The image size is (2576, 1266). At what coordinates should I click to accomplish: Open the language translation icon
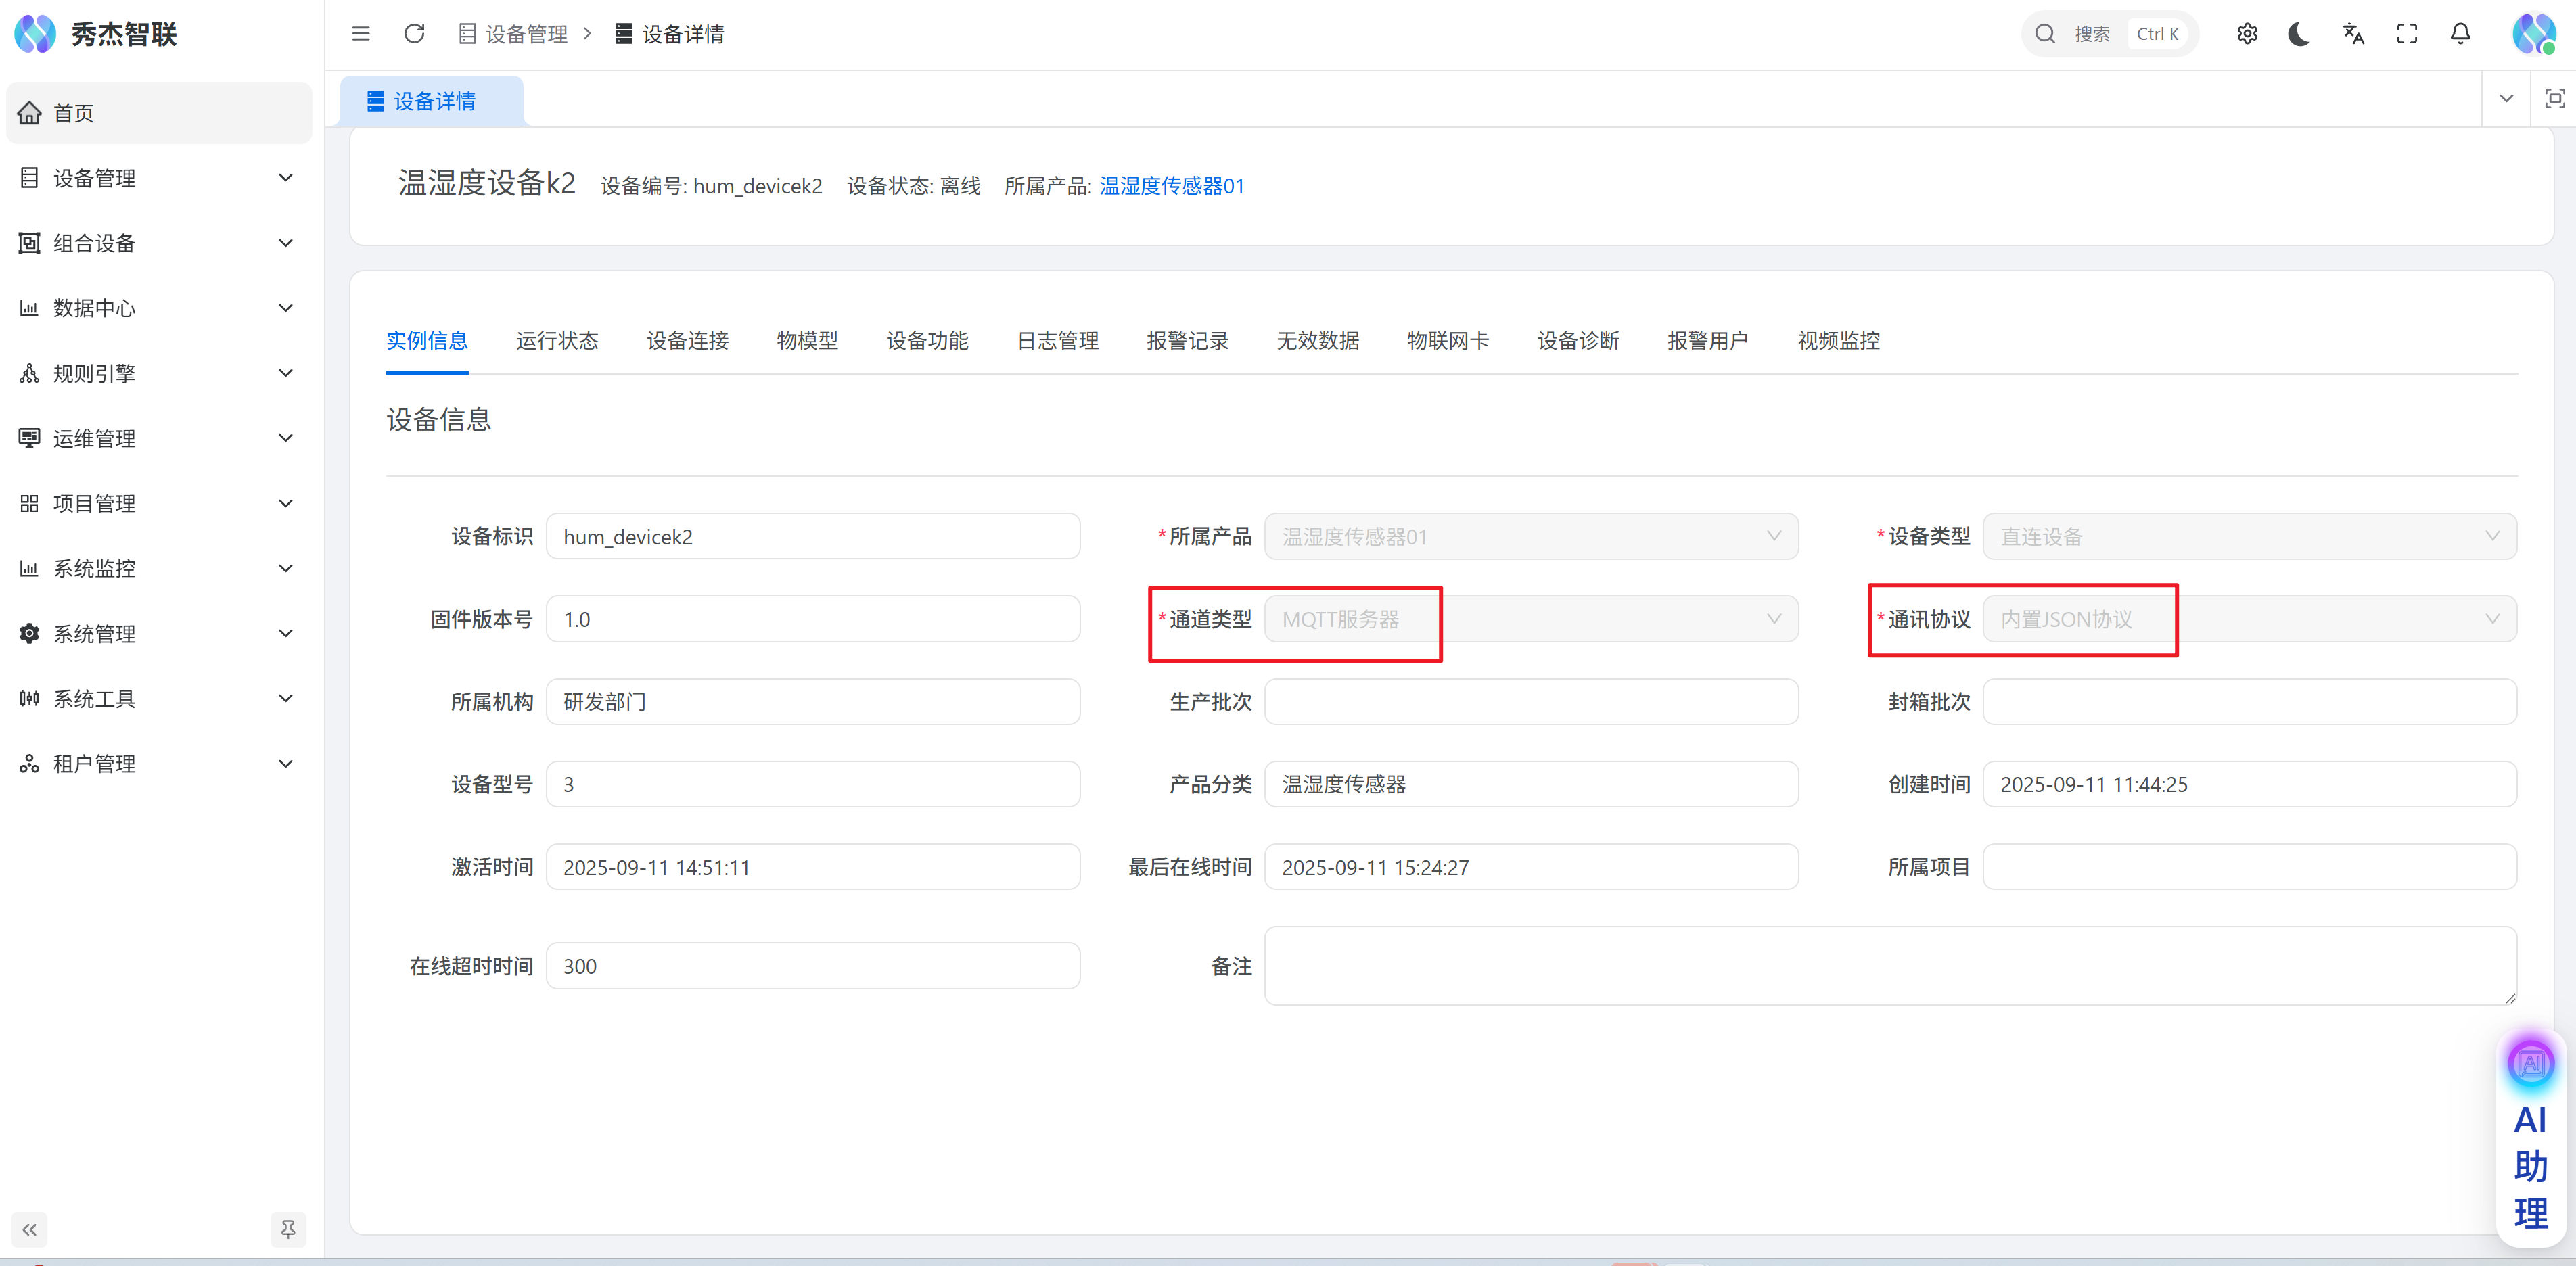pos(2353,34)
